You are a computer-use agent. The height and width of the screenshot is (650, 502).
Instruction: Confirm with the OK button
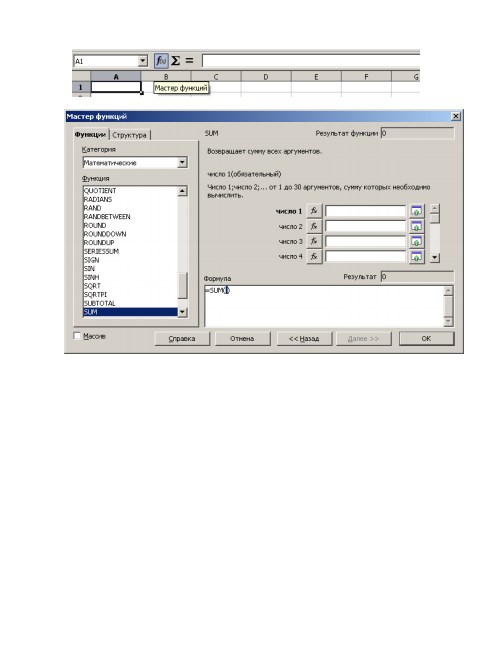[426, 339]
